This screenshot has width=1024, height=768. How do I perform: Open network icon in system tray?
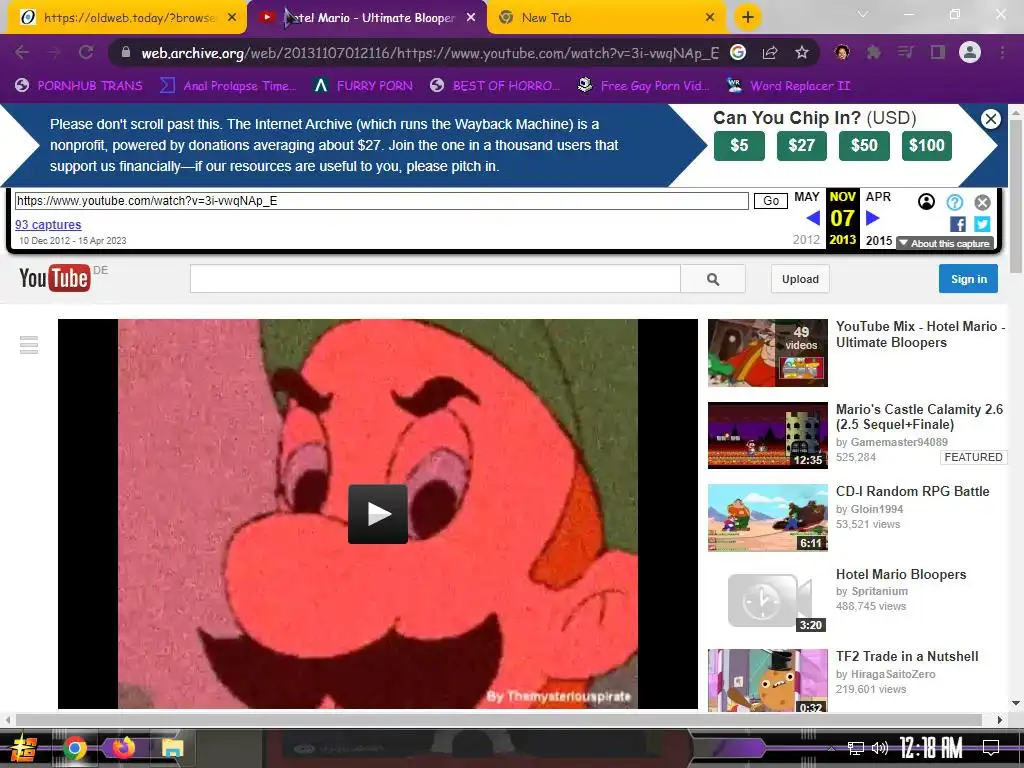coord(856,748)
